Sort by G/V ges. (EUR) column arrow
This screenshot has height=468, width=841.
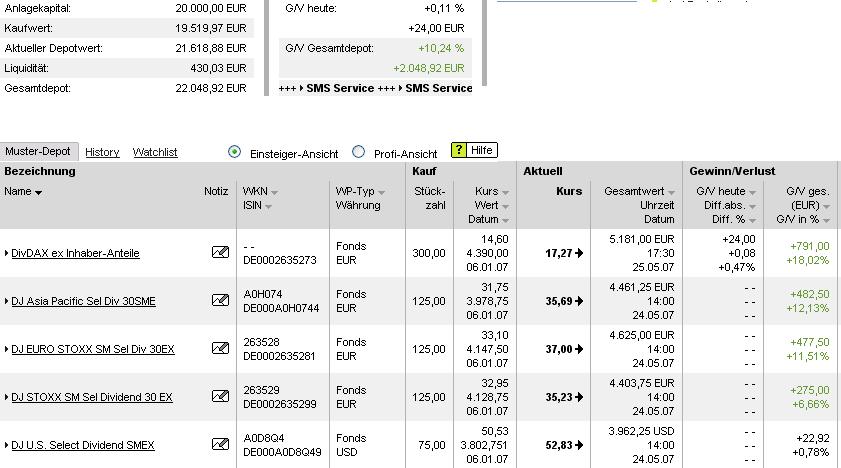tap(826, 206)
